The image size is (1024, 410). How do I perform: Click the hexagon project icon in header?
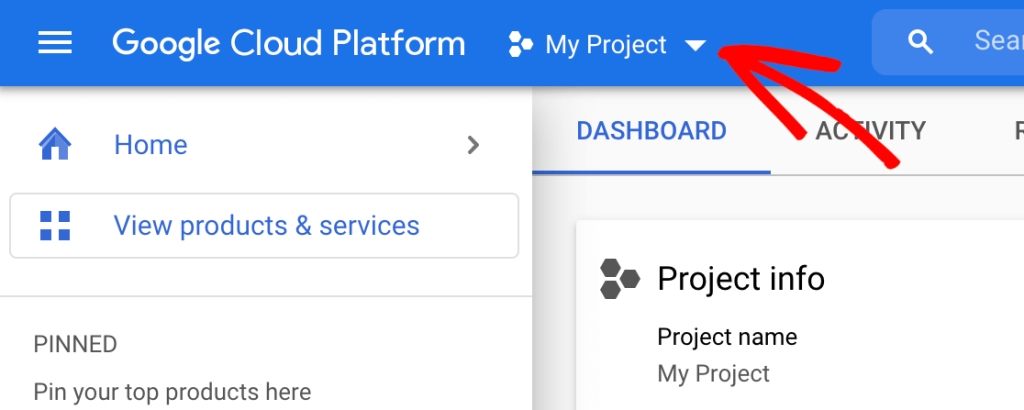click(x=521, y=44)
